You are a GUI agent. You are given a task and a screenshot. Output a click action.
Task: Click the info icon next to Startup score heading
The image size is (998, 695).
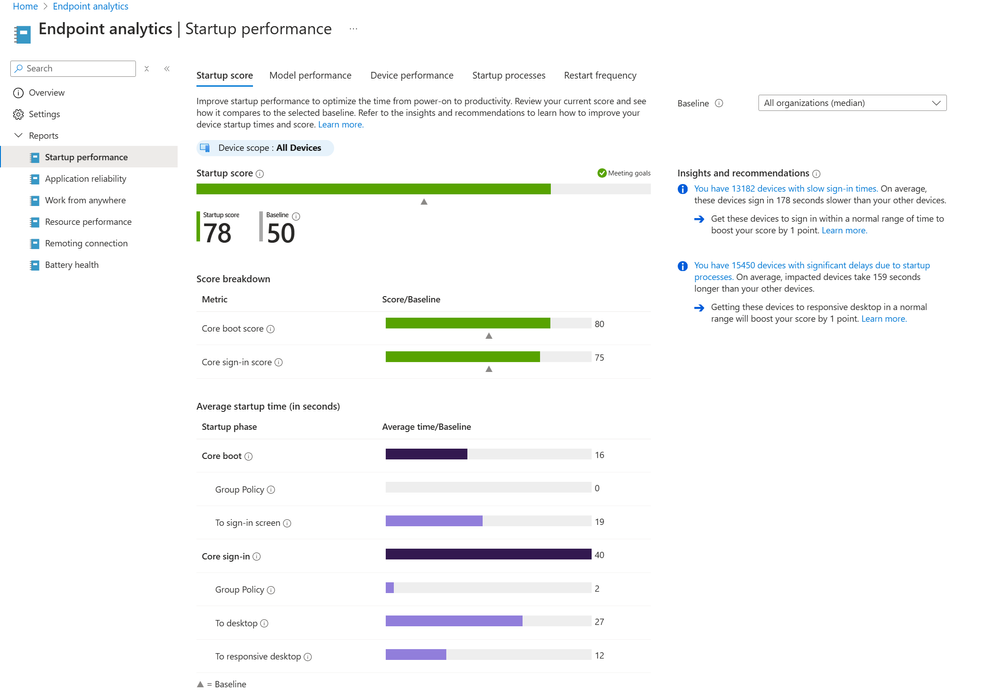pos(260,174)
